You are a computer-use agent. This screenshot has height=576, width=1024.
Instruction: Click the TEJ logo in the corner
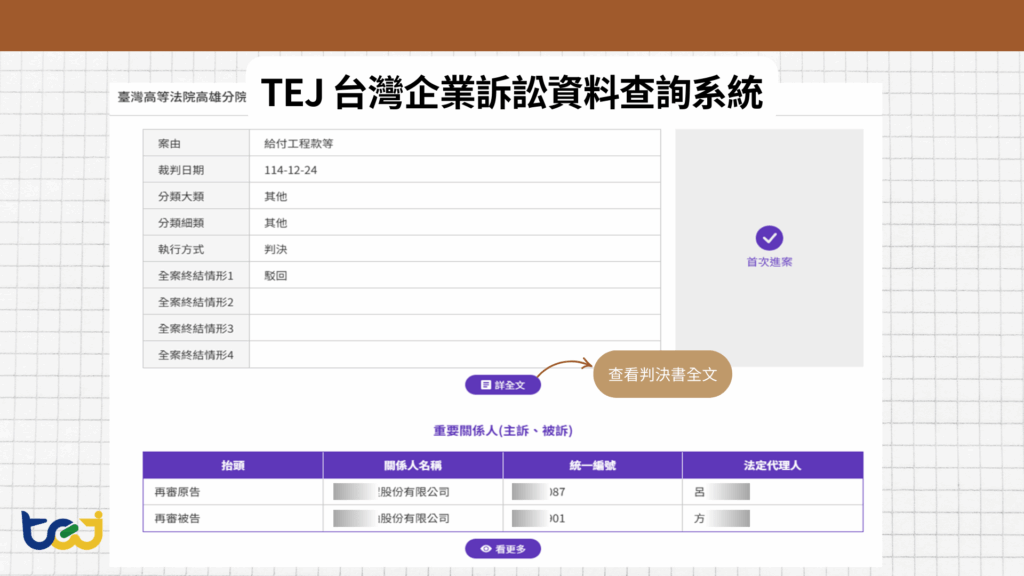click(62, 531)
